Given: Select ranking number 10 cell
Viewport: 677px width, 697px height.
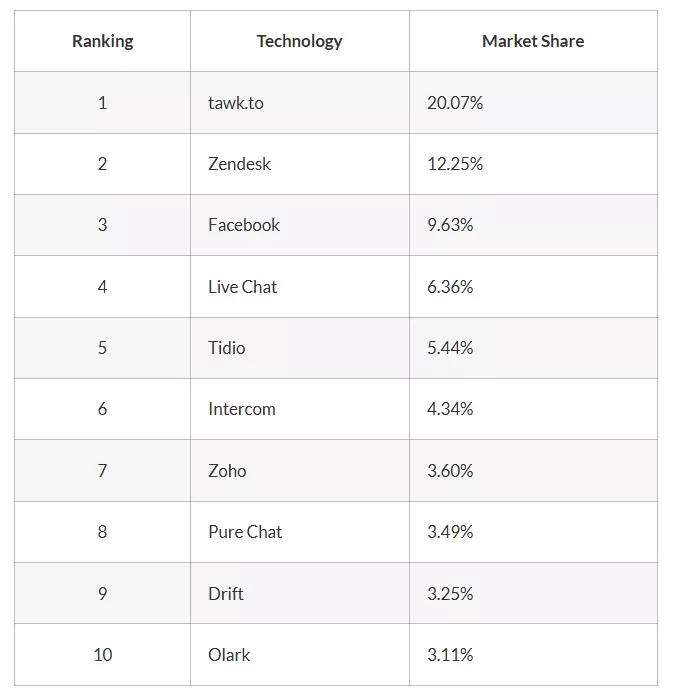Looking at the screenshot, I should pos(102,655).
